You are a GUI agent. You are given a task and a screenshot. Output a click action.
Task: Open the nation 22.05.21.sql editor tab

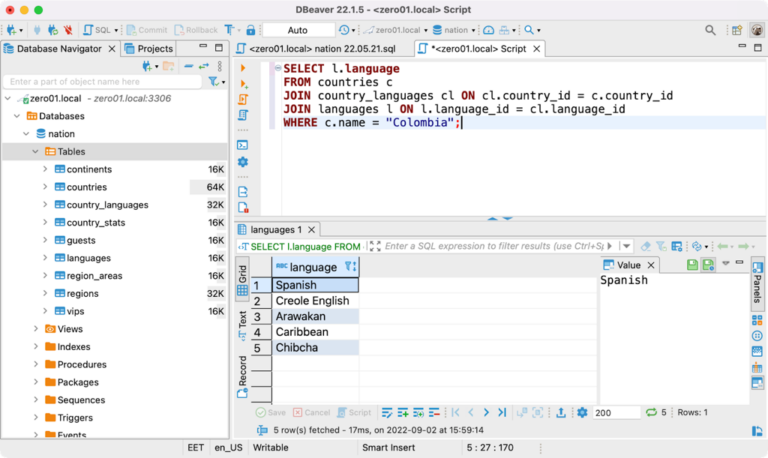(x=320, y=48)
